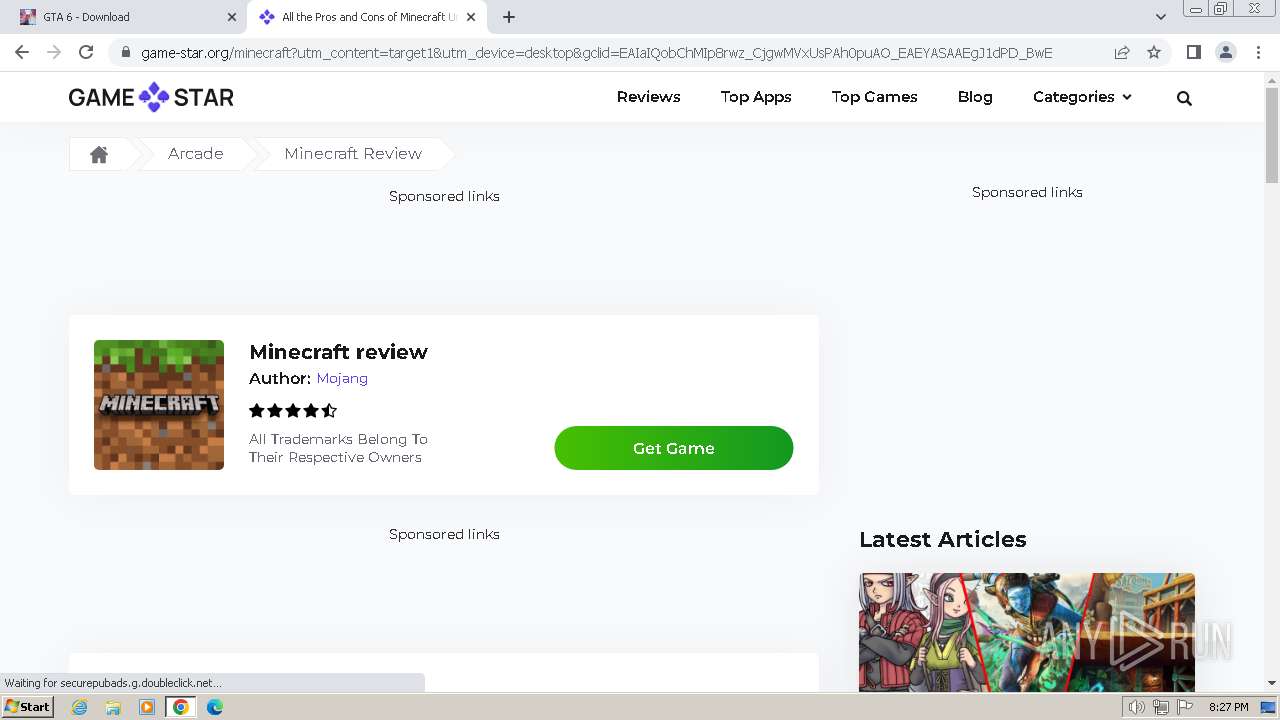Click the Minecraft review title

338,352
